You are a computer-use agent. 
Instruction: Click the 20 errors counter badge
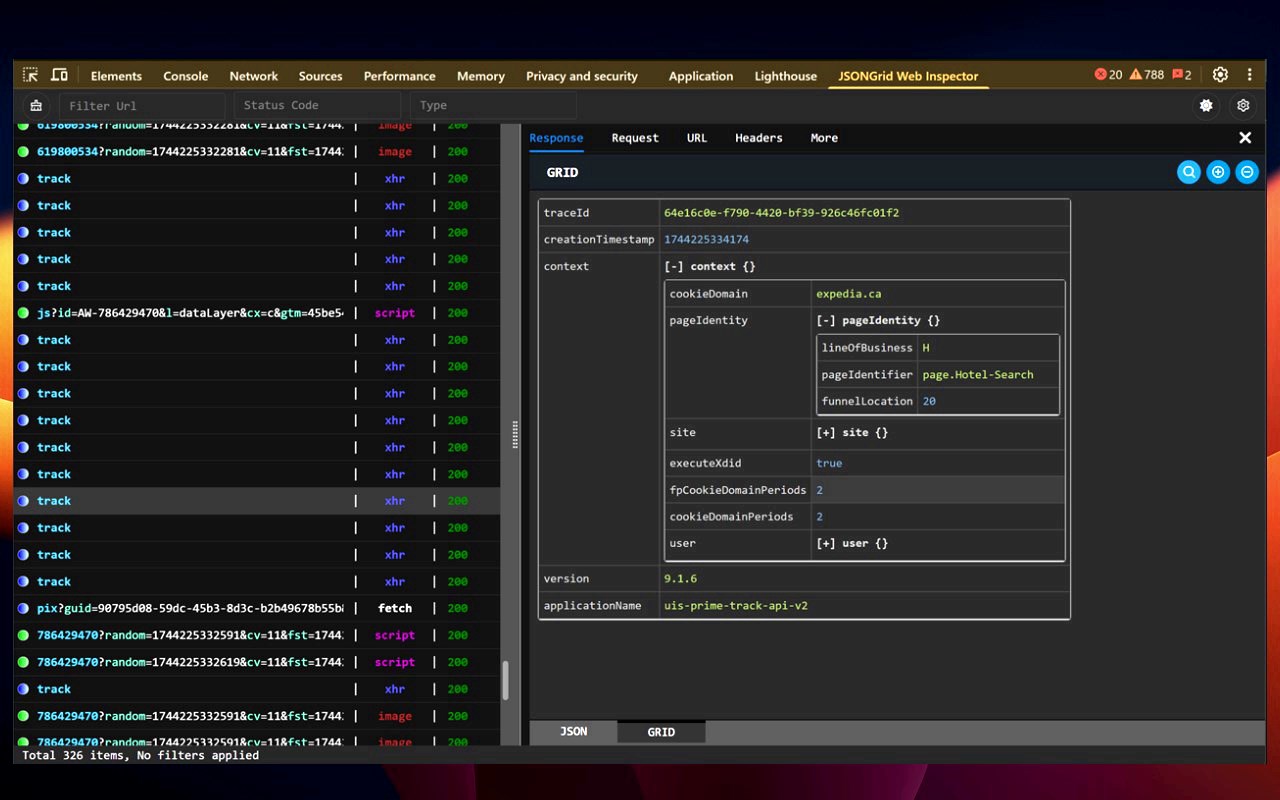click(1108, 75)
